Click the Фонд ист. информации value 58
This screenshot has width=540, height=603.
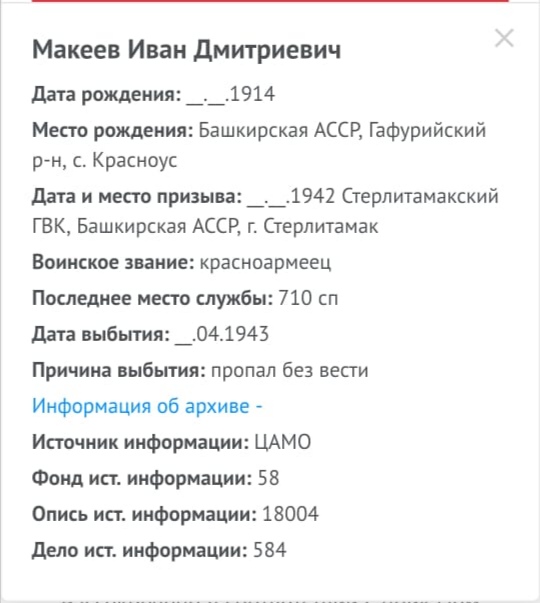[x=268, y=478]
